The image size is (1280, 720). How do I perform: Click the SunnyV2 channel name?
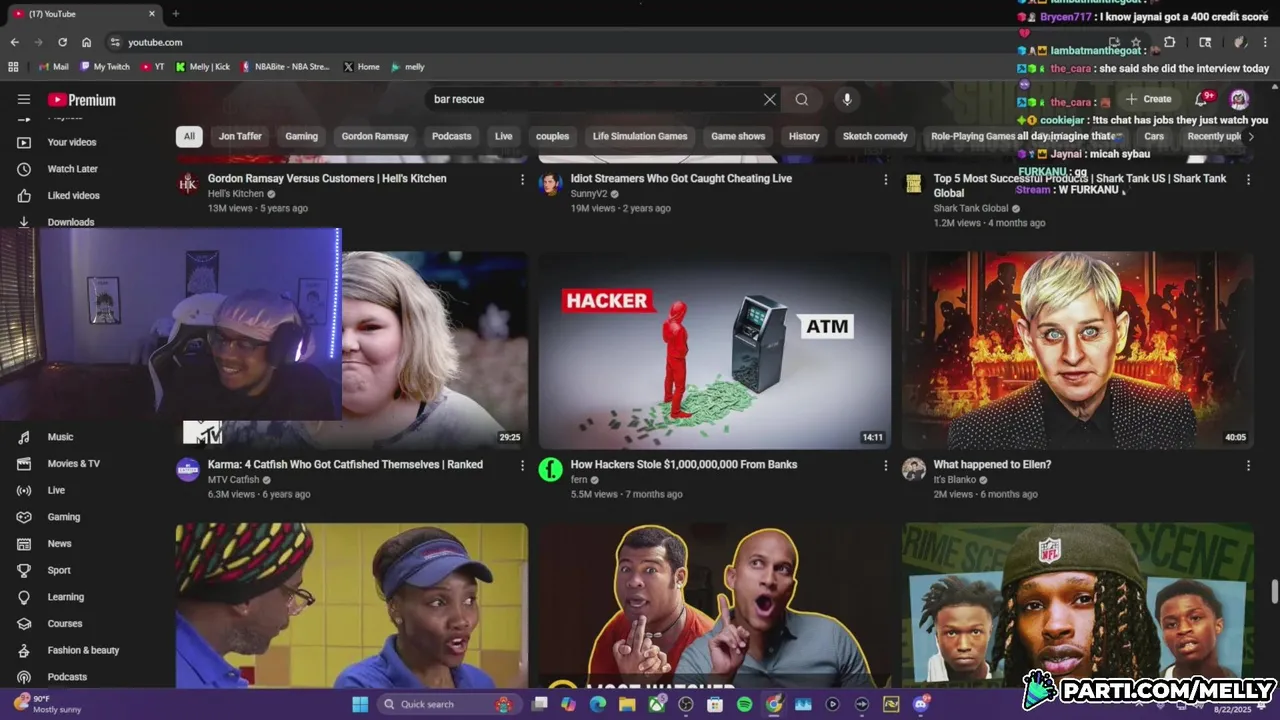coord(589,194)
